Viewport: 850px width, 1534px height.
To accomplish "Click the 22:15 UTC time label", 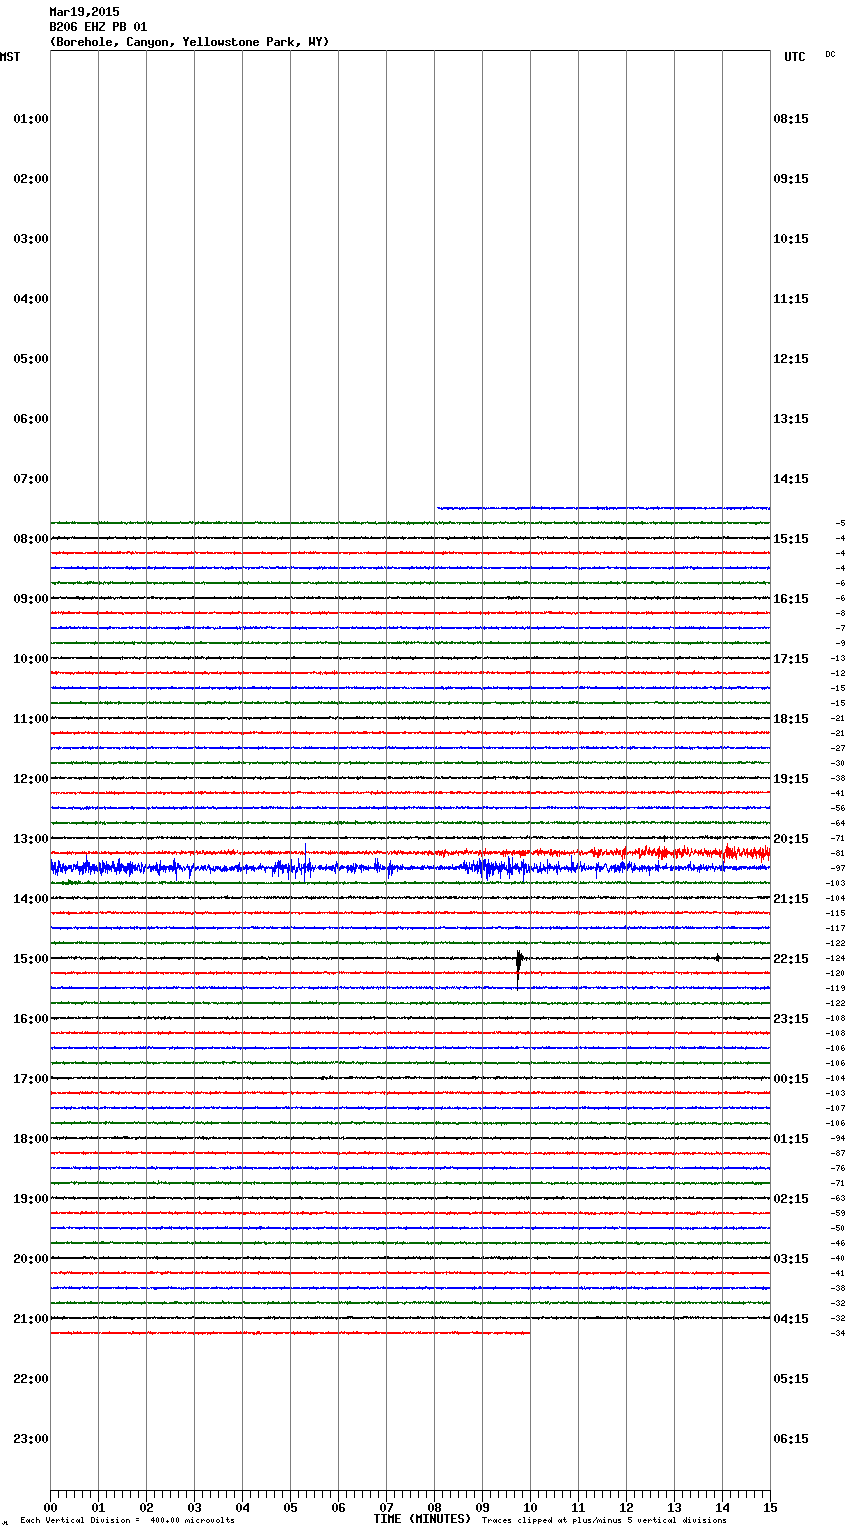I will tap(791, 959).
